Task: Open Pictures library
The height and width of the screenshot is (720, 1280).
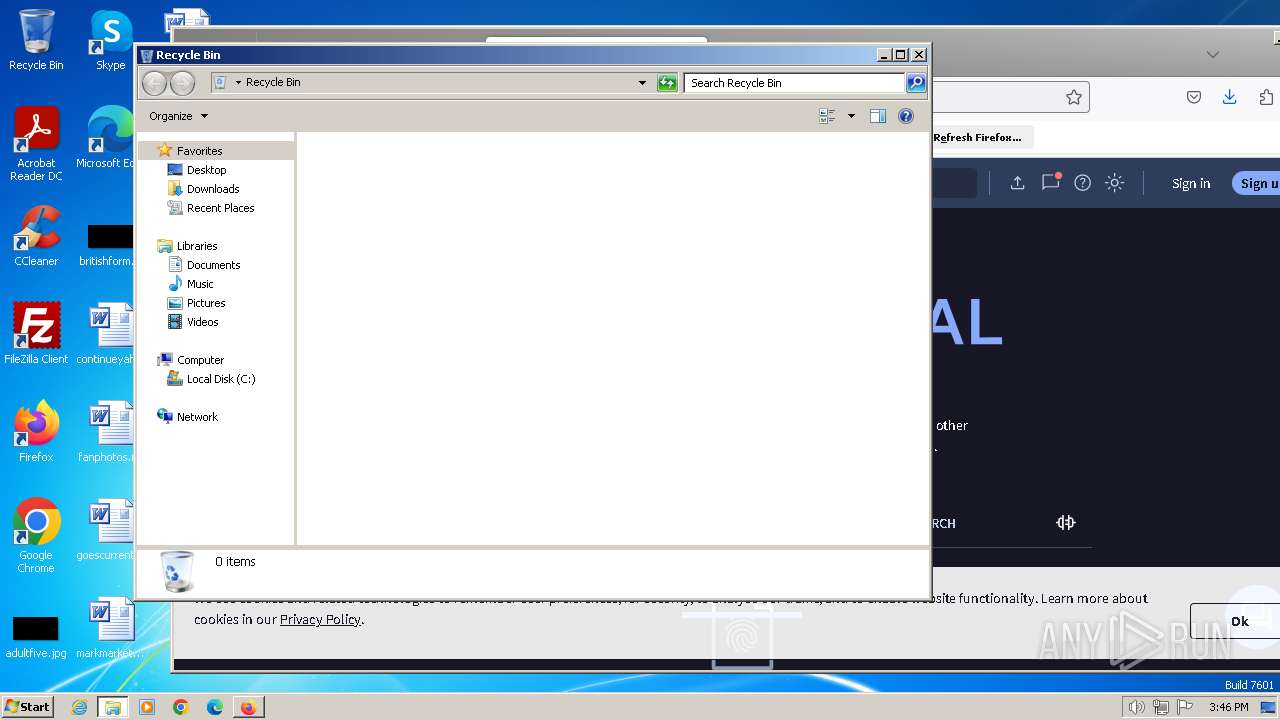Action: tap(206, 303)
